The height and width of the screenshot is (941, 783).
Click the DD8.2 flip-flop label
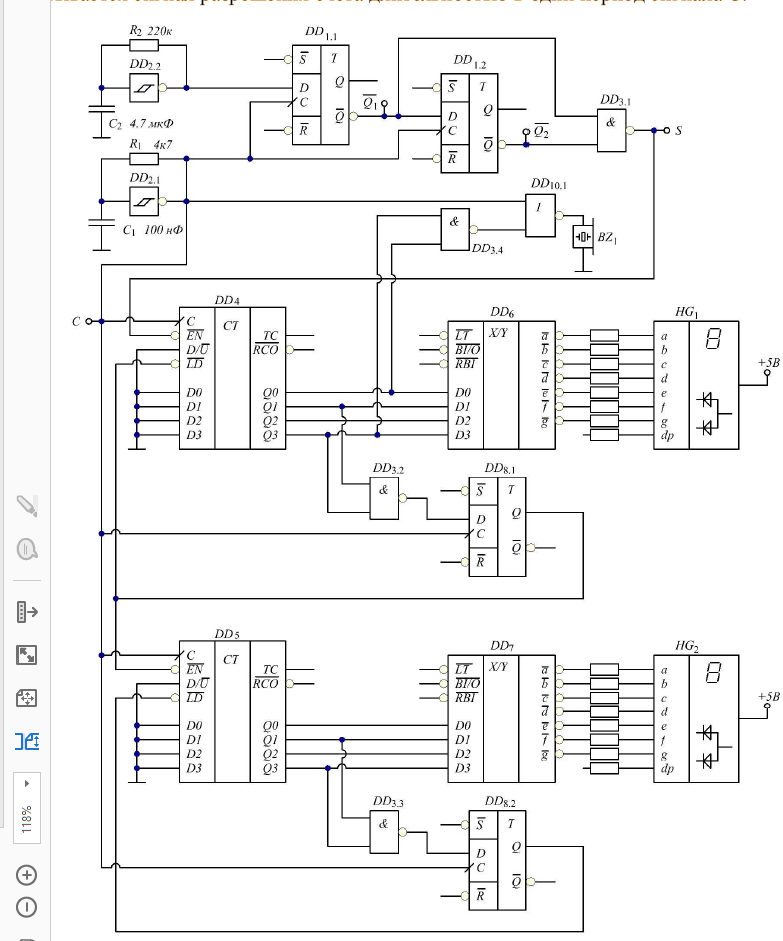coord(500,802)
